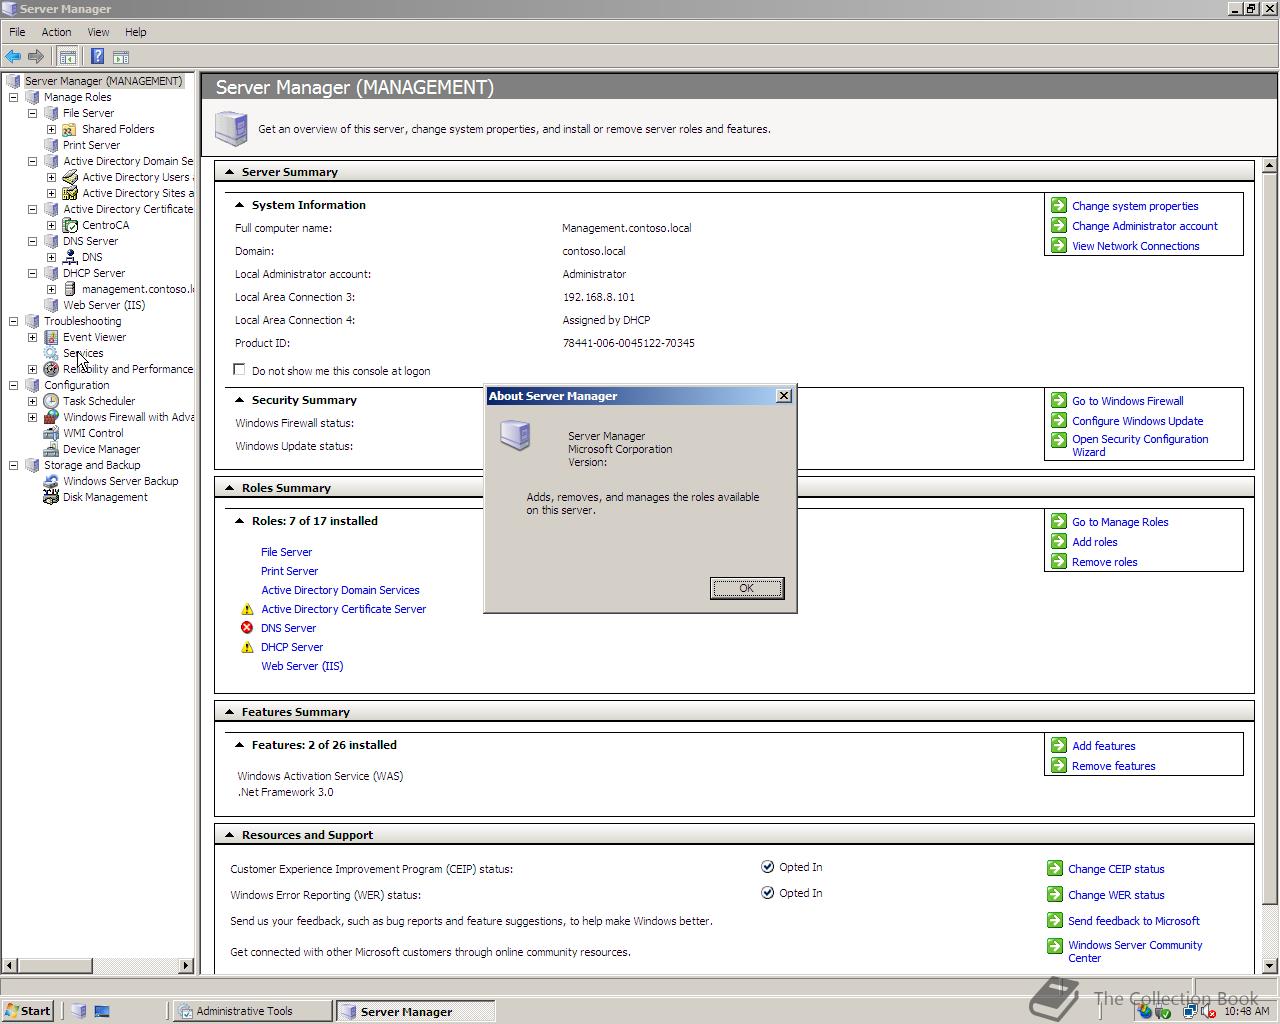This screenshot has width=1280, height=1024.
Task: Click the tree pane scroll right arrow
Action: 186,965
